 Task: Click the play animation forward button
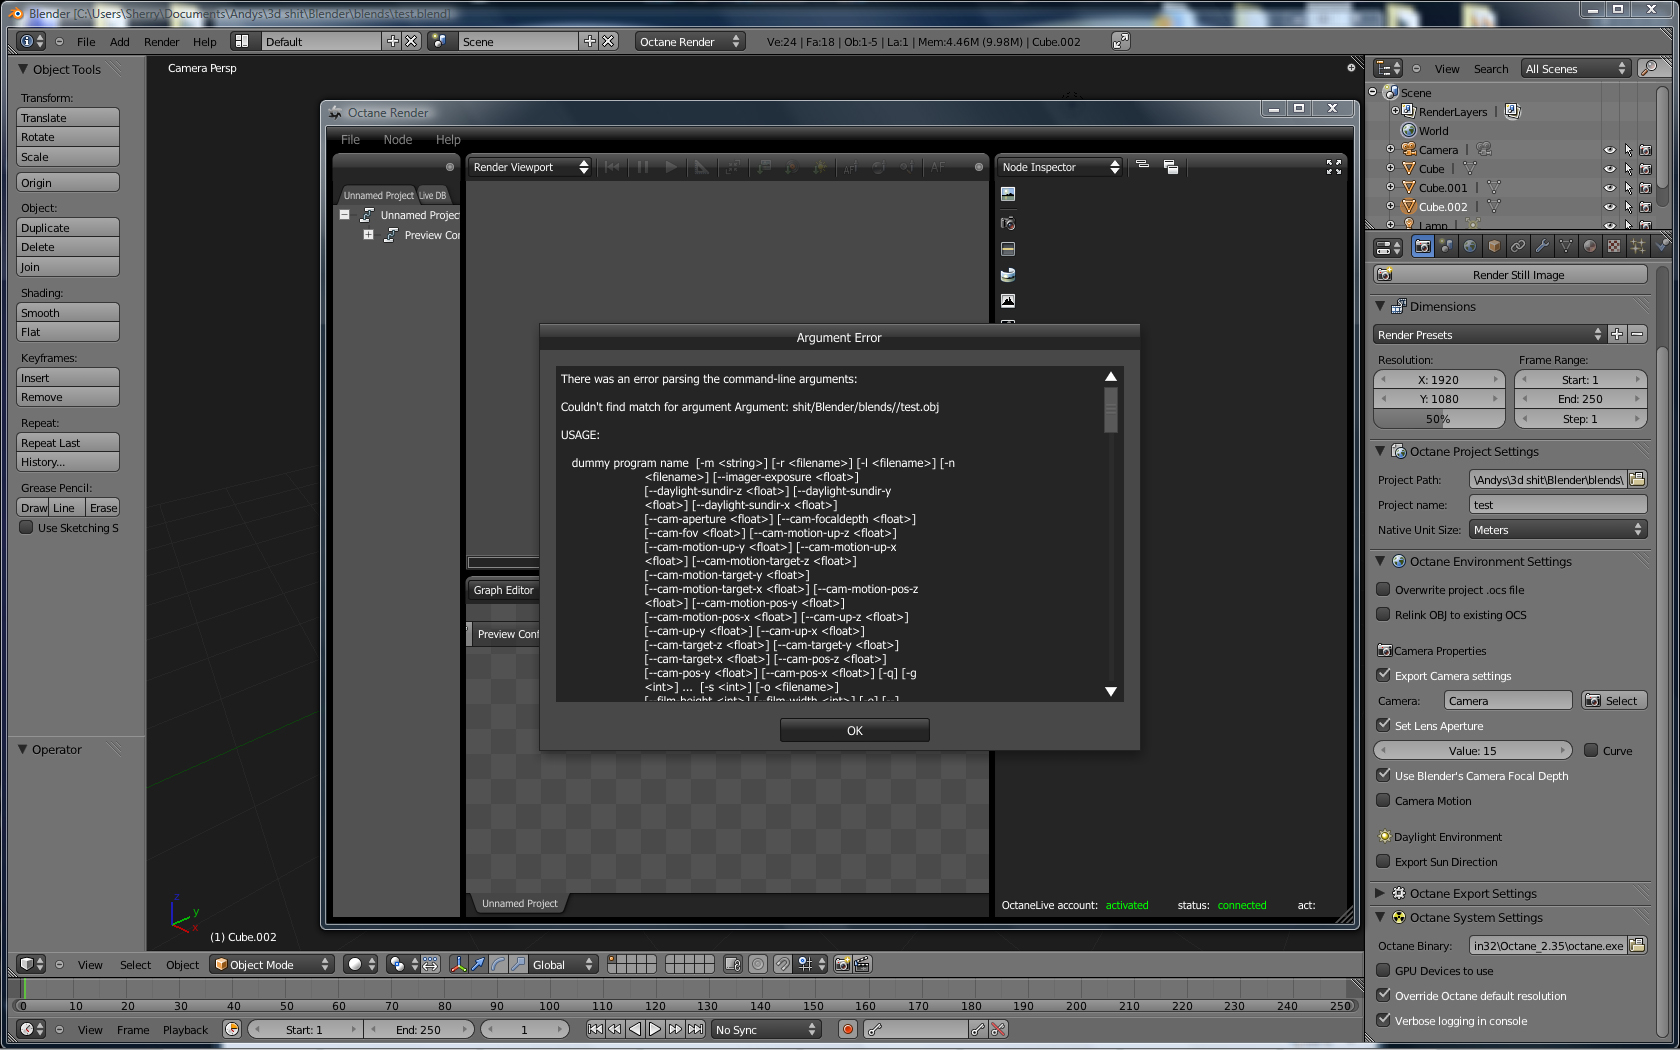[655, 1029]
